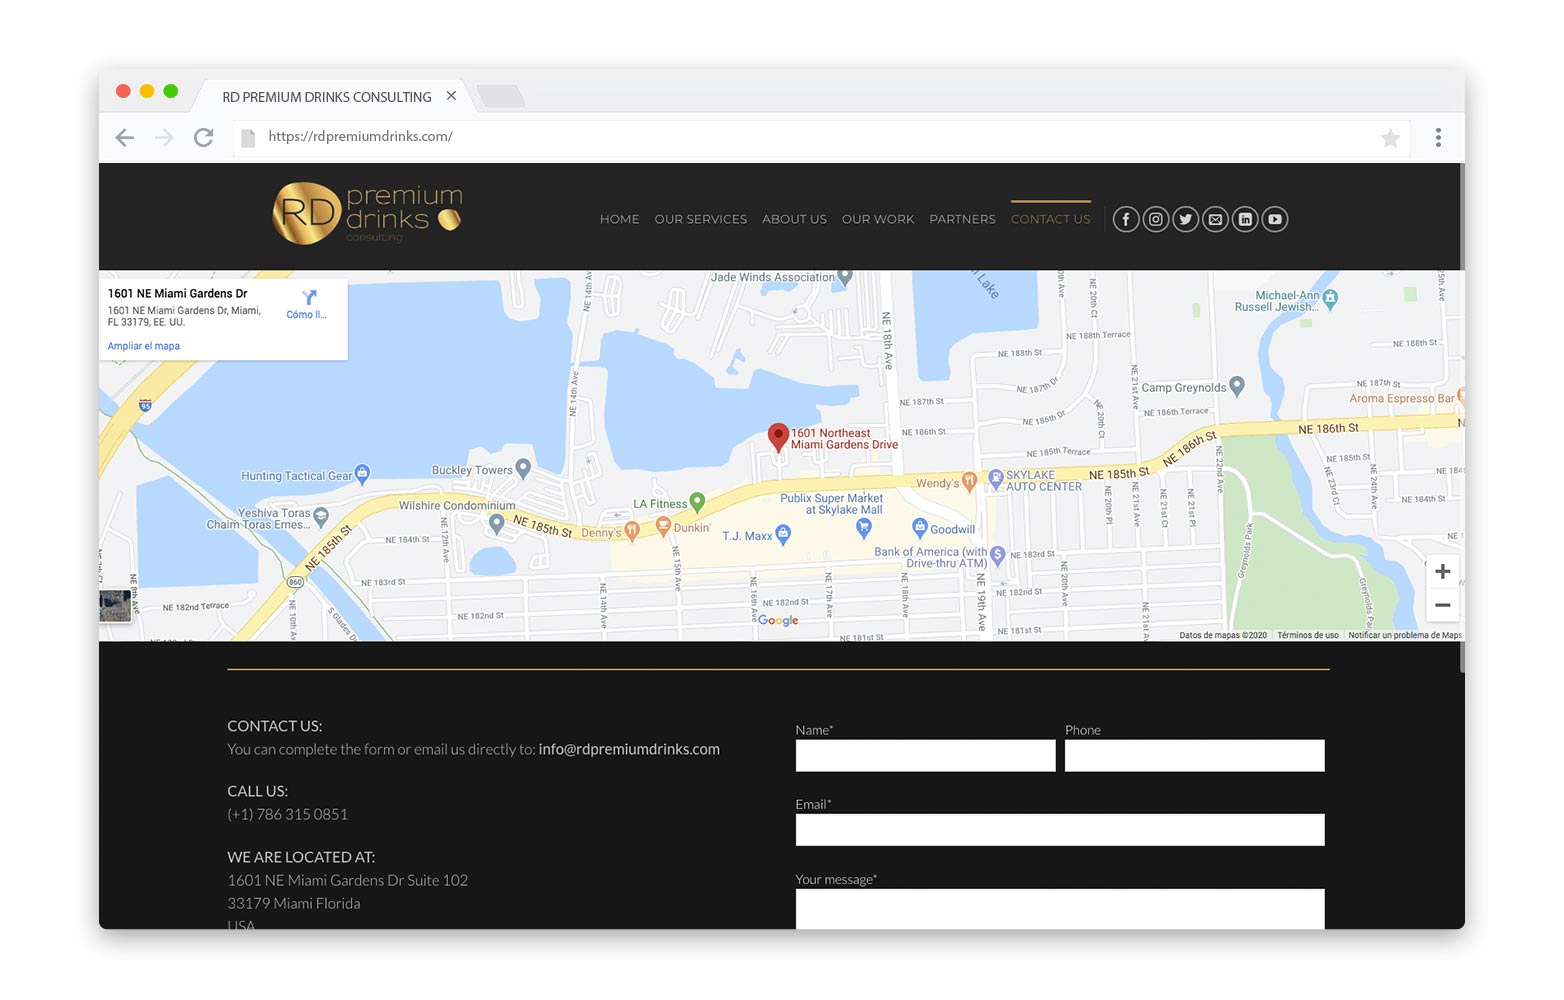
Task: Zoom in on the map
Action: point(1441,572)
